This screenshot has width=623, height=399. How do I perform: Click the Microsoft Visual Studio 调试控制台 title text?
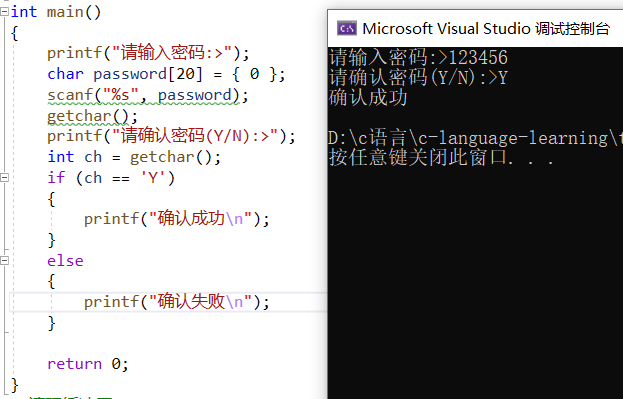coord(486,29)
